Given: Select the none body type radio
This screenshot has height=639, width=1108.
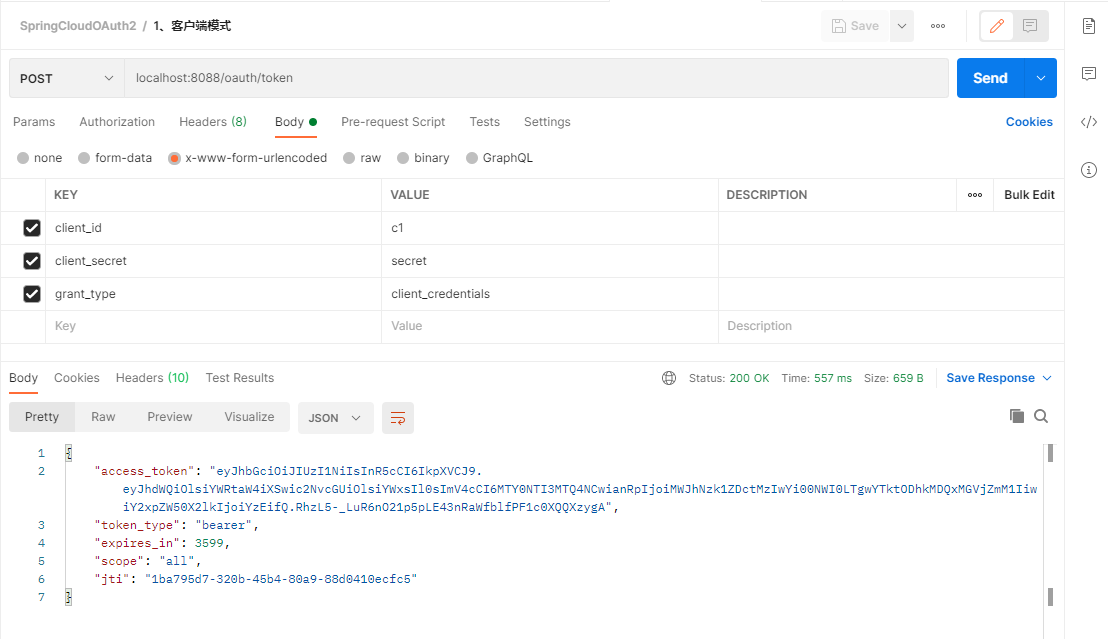Looking at the screenshot, I should point(23,158).
